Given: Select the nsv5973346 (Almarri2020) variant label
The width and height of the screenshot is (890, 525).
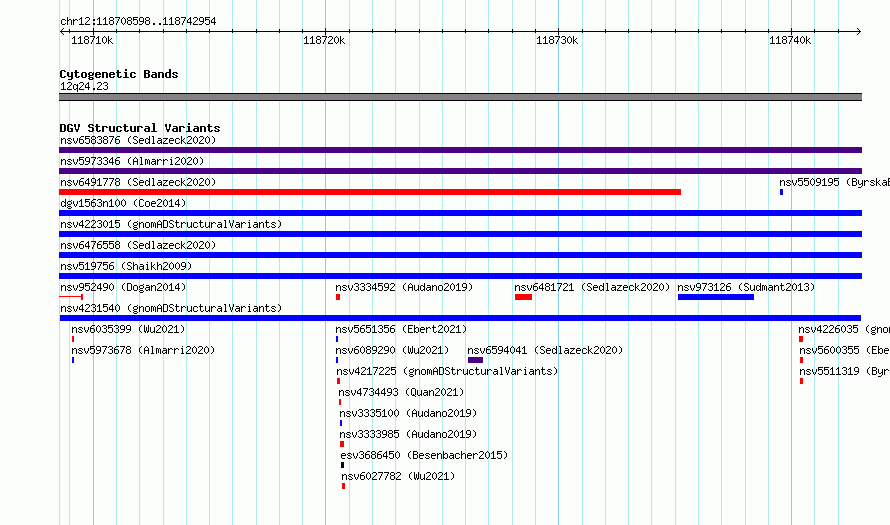Looking at the screenshot, I should [132, 161].
